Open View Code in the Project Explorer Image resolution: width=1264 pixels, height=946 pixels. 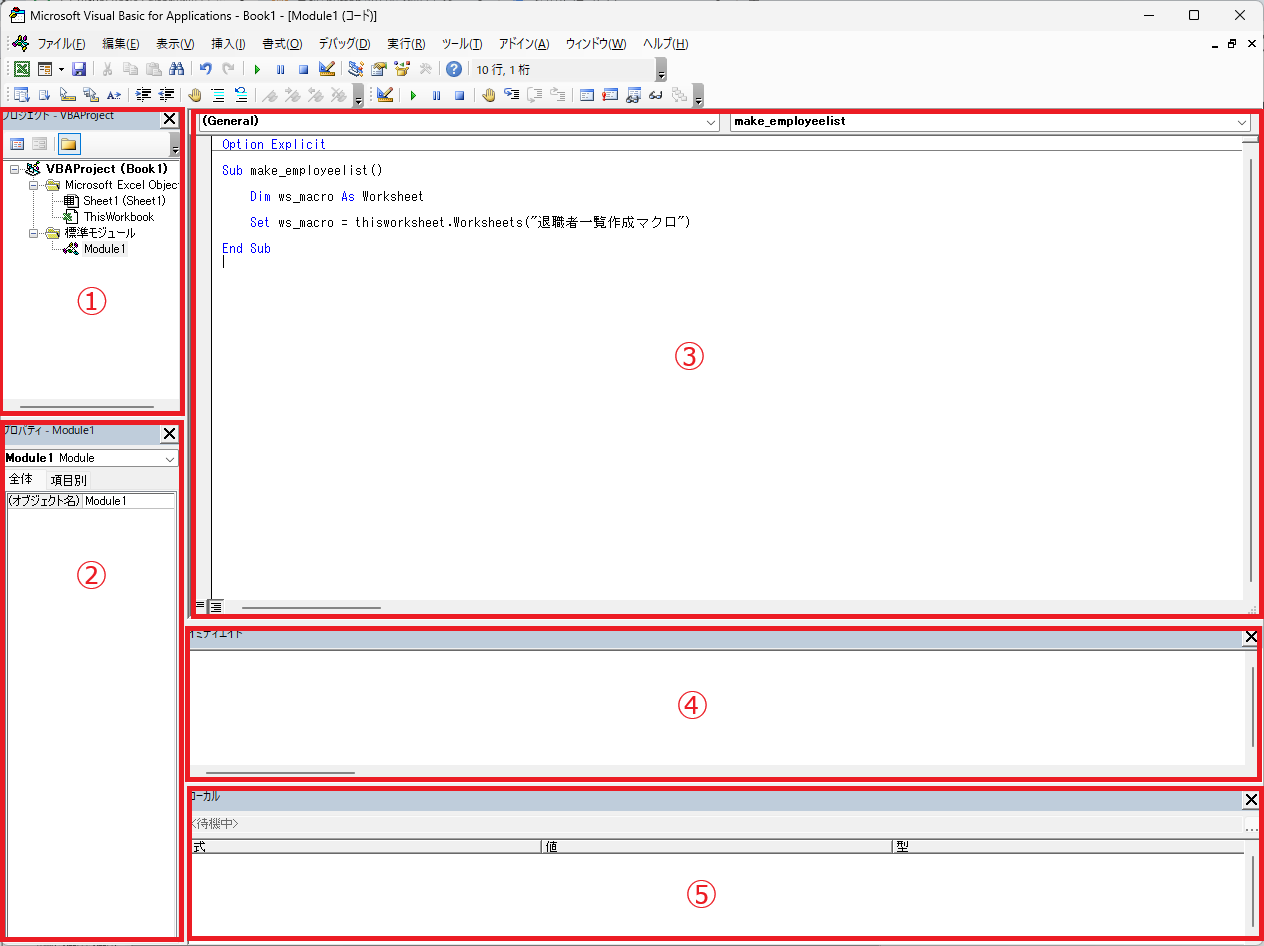(17, 143)
